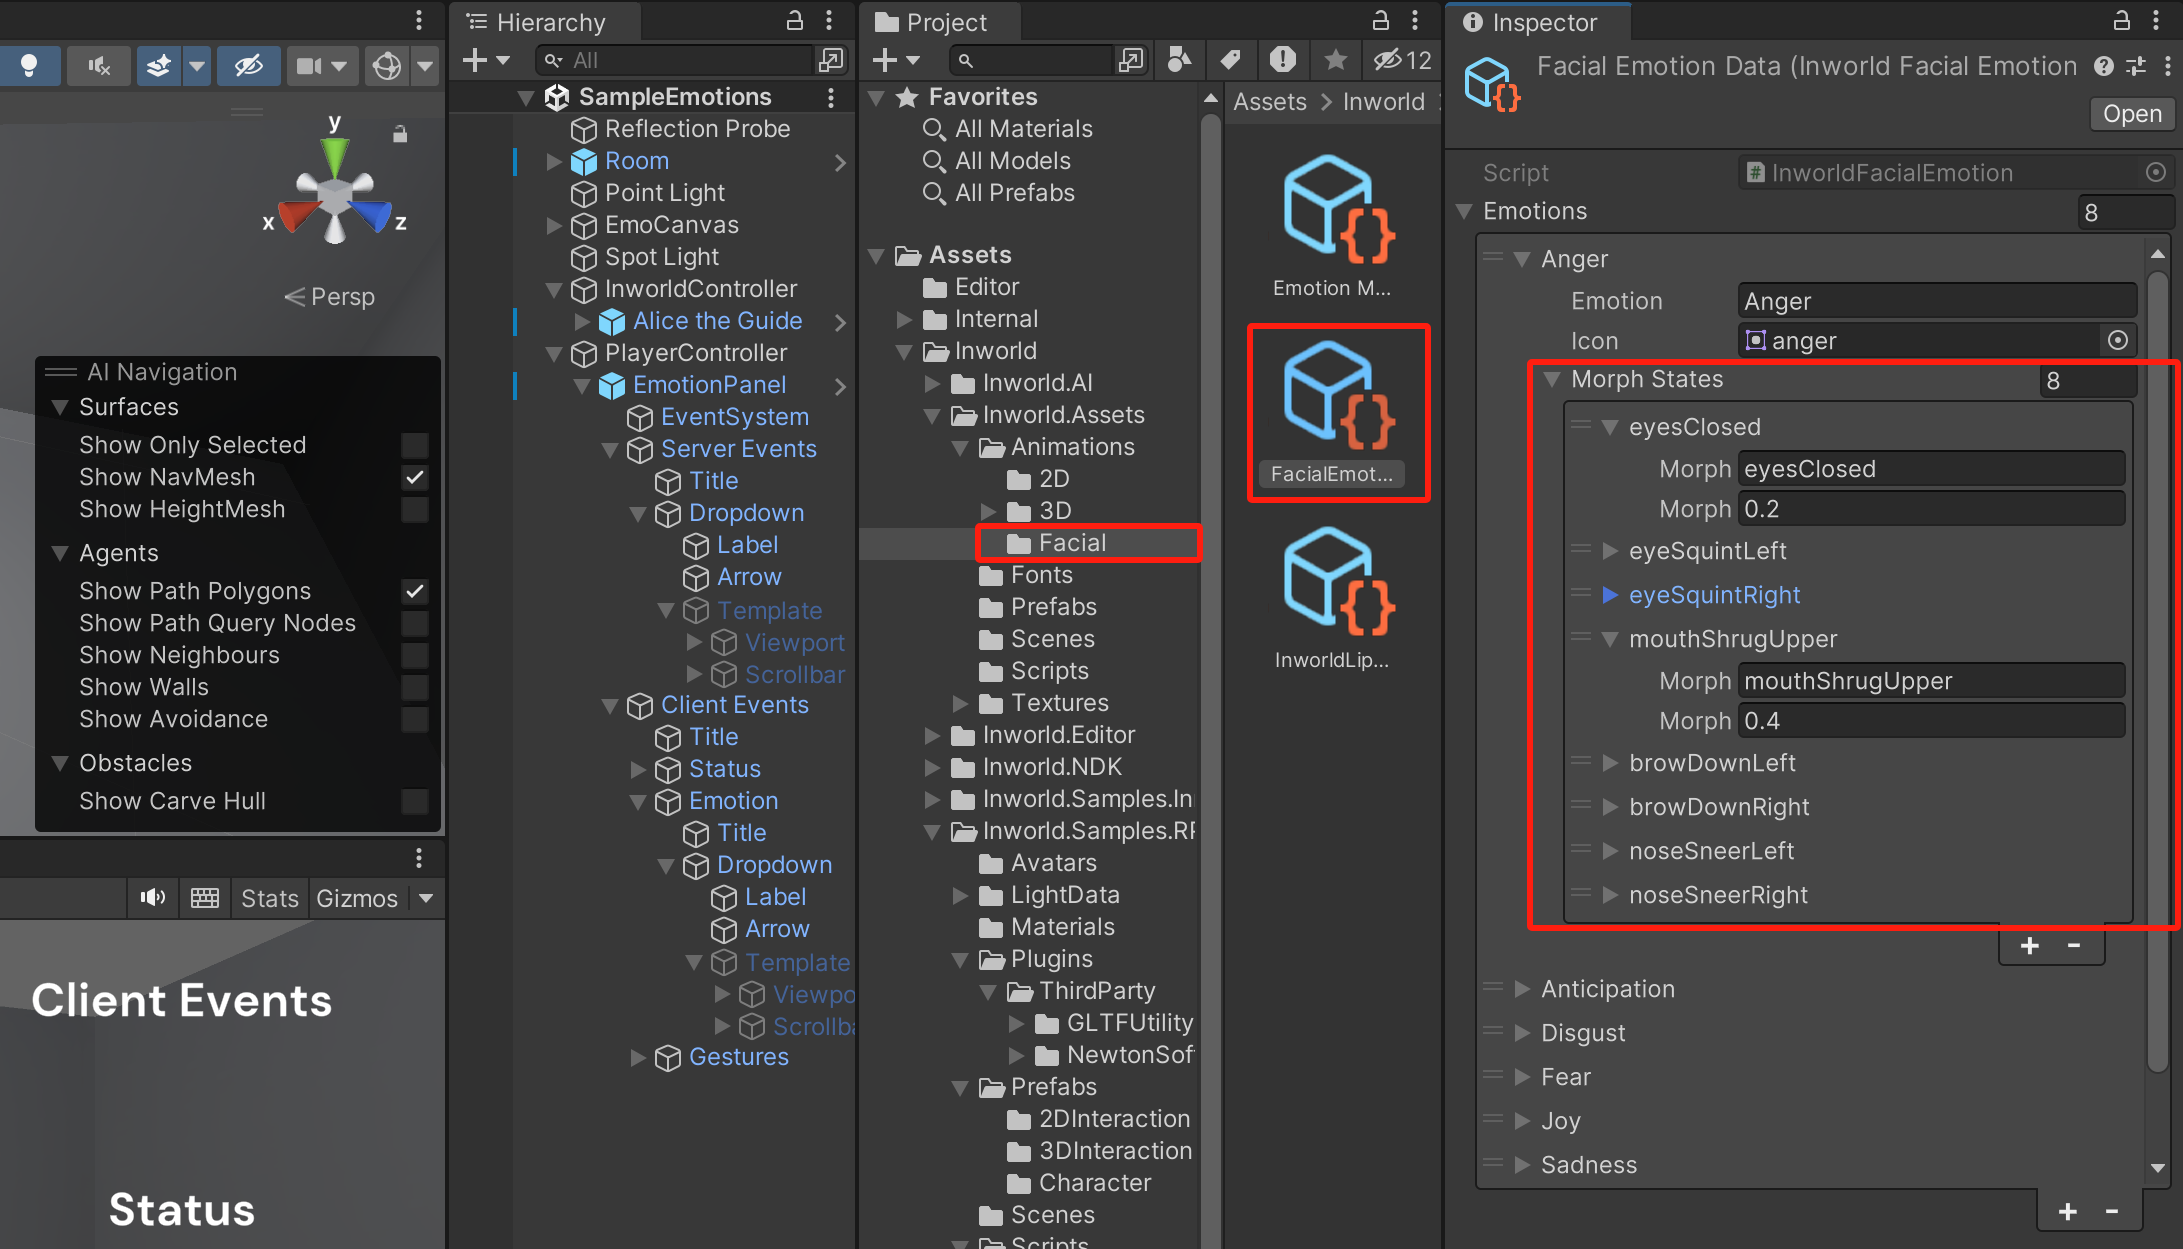
Task: Uncheck Show Path Polygons checkbox
Action: [415, 591]
